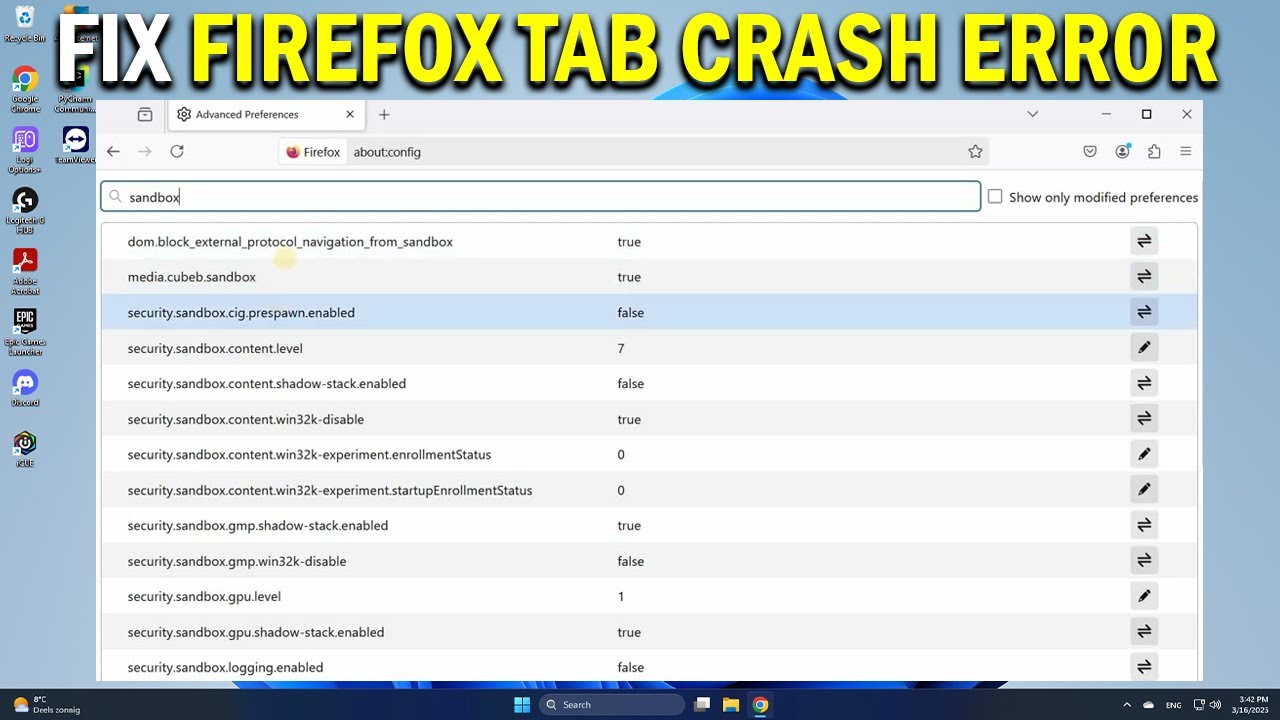Click value 7 of security.sandbox.content.level
Image resolution: width=1280 pixels, height=720 pixels.
click(621, 348)
